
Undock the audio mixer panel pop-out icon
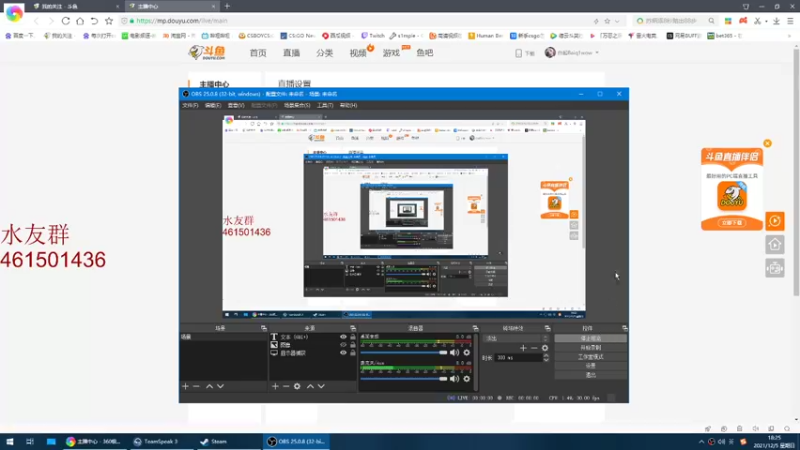pos(475,328)
